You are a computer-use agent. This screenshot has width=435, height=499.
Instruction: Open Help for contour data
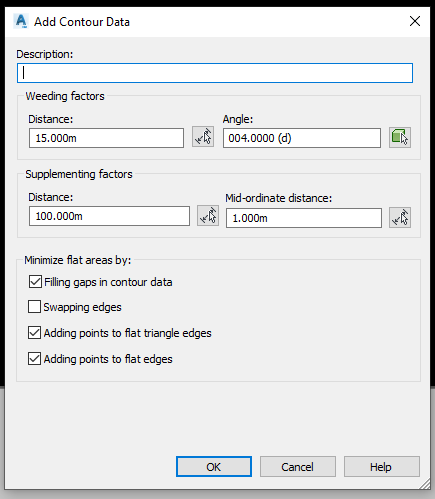[x=382, y=467]
